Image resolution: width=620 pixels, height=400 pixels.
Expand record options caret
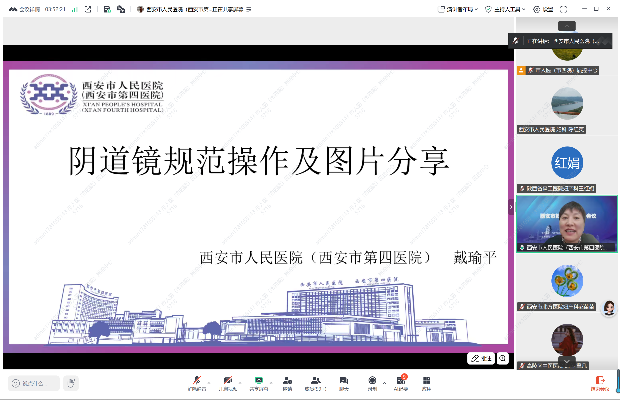coord(384,383)
